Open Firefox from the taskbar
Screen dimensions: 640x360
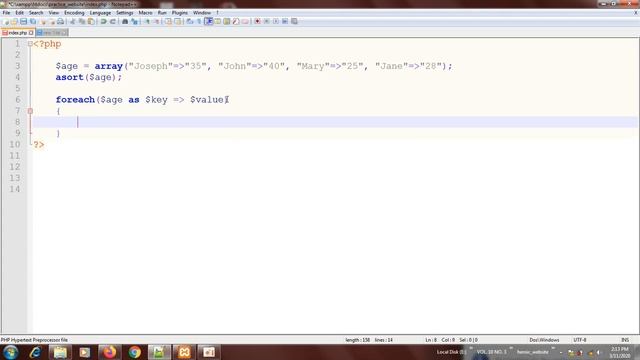[109, 352]
